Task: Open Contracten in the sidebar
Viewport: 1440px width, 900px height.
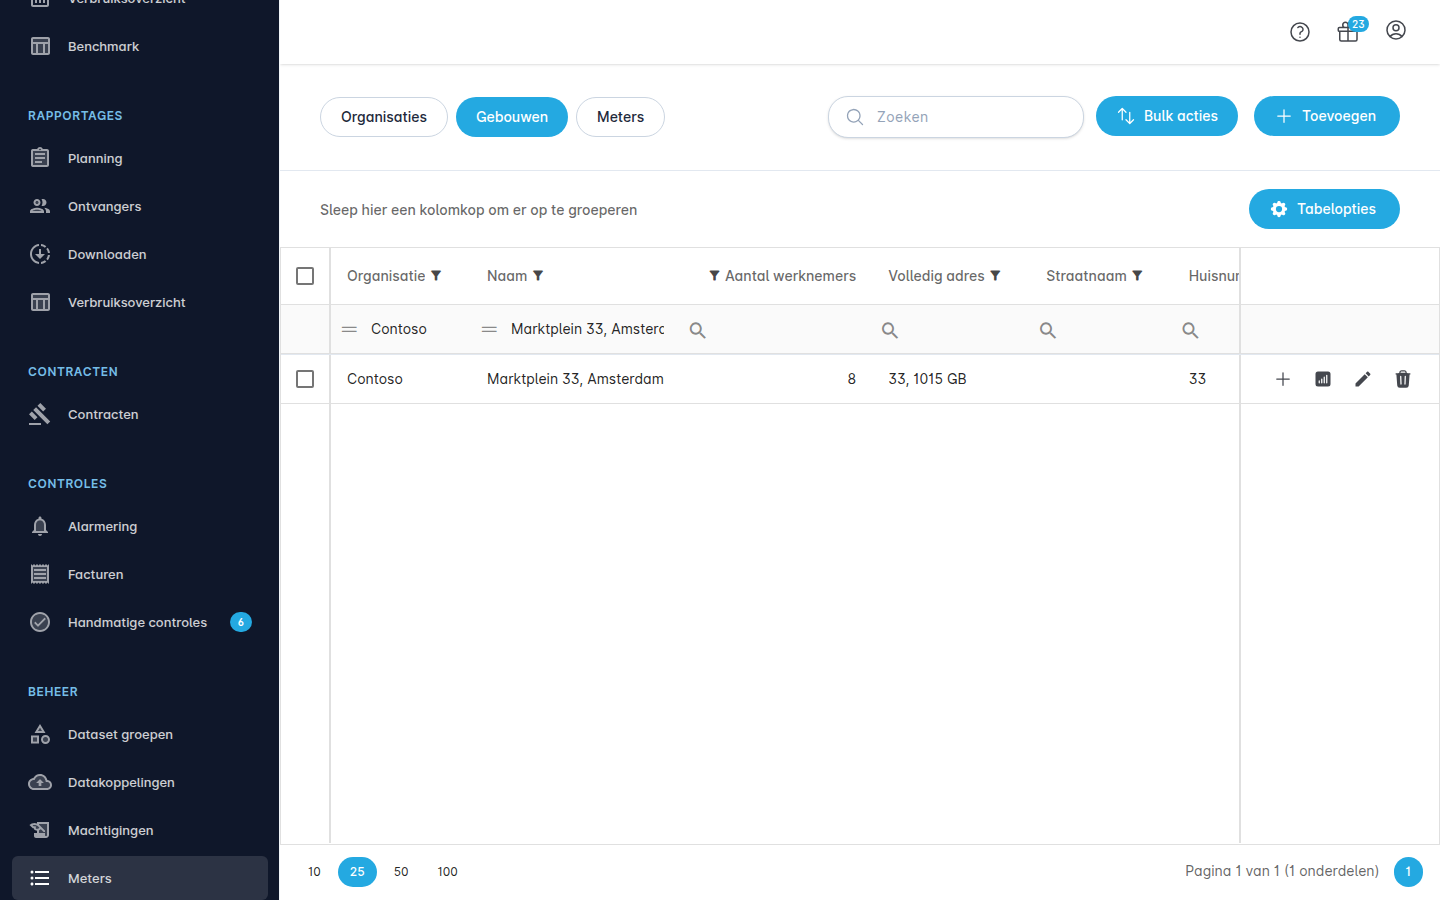Action: pyautogui.click(x=140, y=414)
